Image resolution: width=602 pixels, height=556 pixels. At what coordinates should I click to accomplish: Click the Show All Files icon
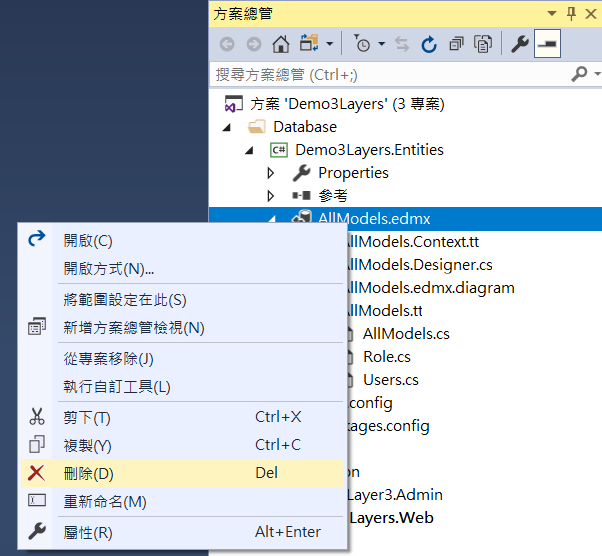point(483,44)
